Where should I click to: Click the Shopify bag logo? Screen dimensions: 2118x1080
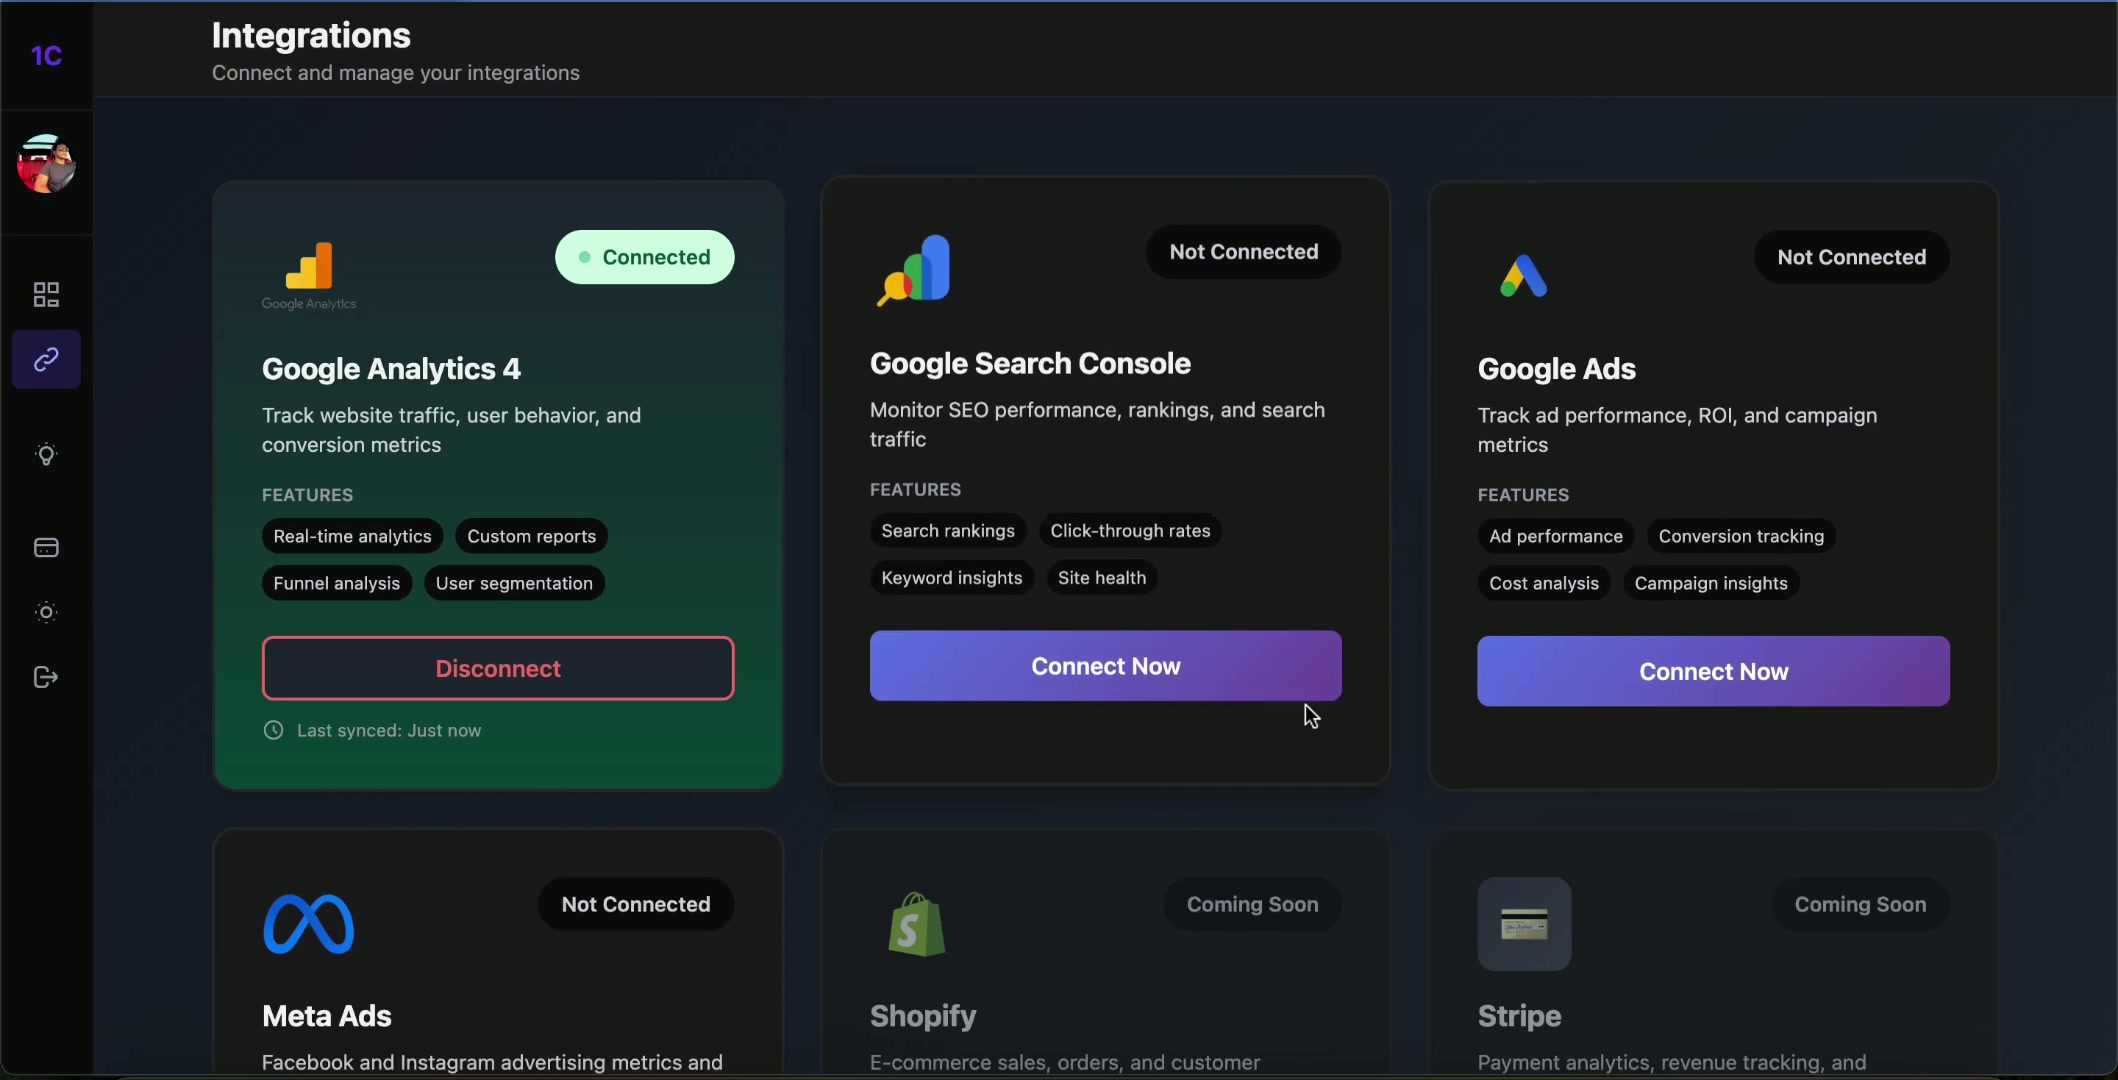click(x=916, y=924)
